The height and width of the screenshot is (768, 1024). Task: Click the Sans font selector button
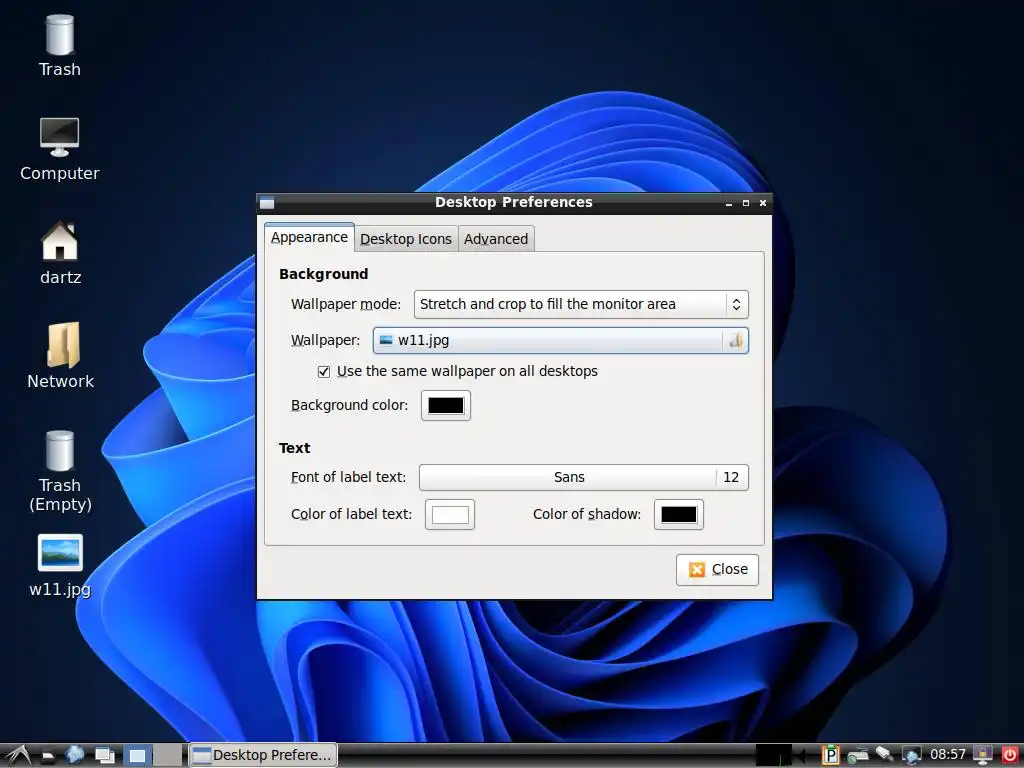[x=568, y=477]
